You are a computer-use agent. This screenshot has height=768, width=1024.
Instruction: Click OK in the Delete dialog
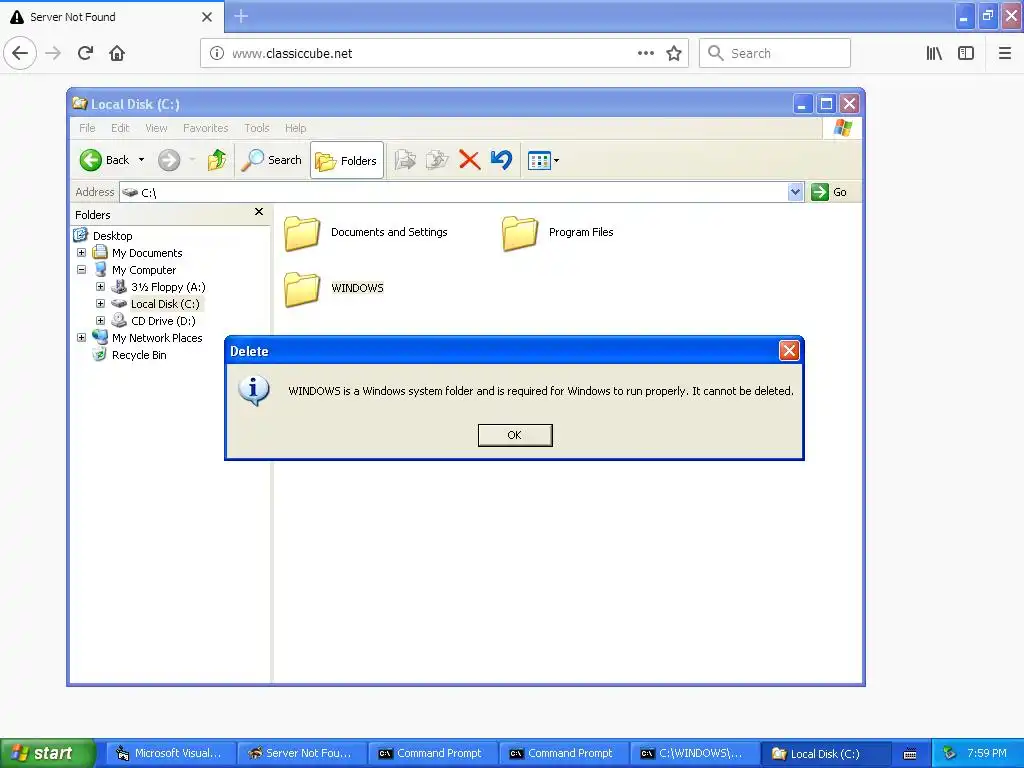tap(515, 435)
